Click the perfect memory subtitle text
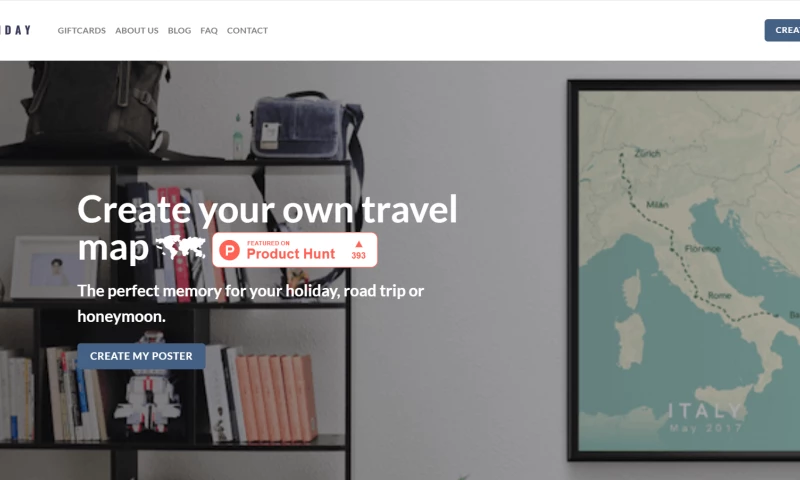Image resolution: width=800 pixels, height=480 pixels. pos(251,304)
